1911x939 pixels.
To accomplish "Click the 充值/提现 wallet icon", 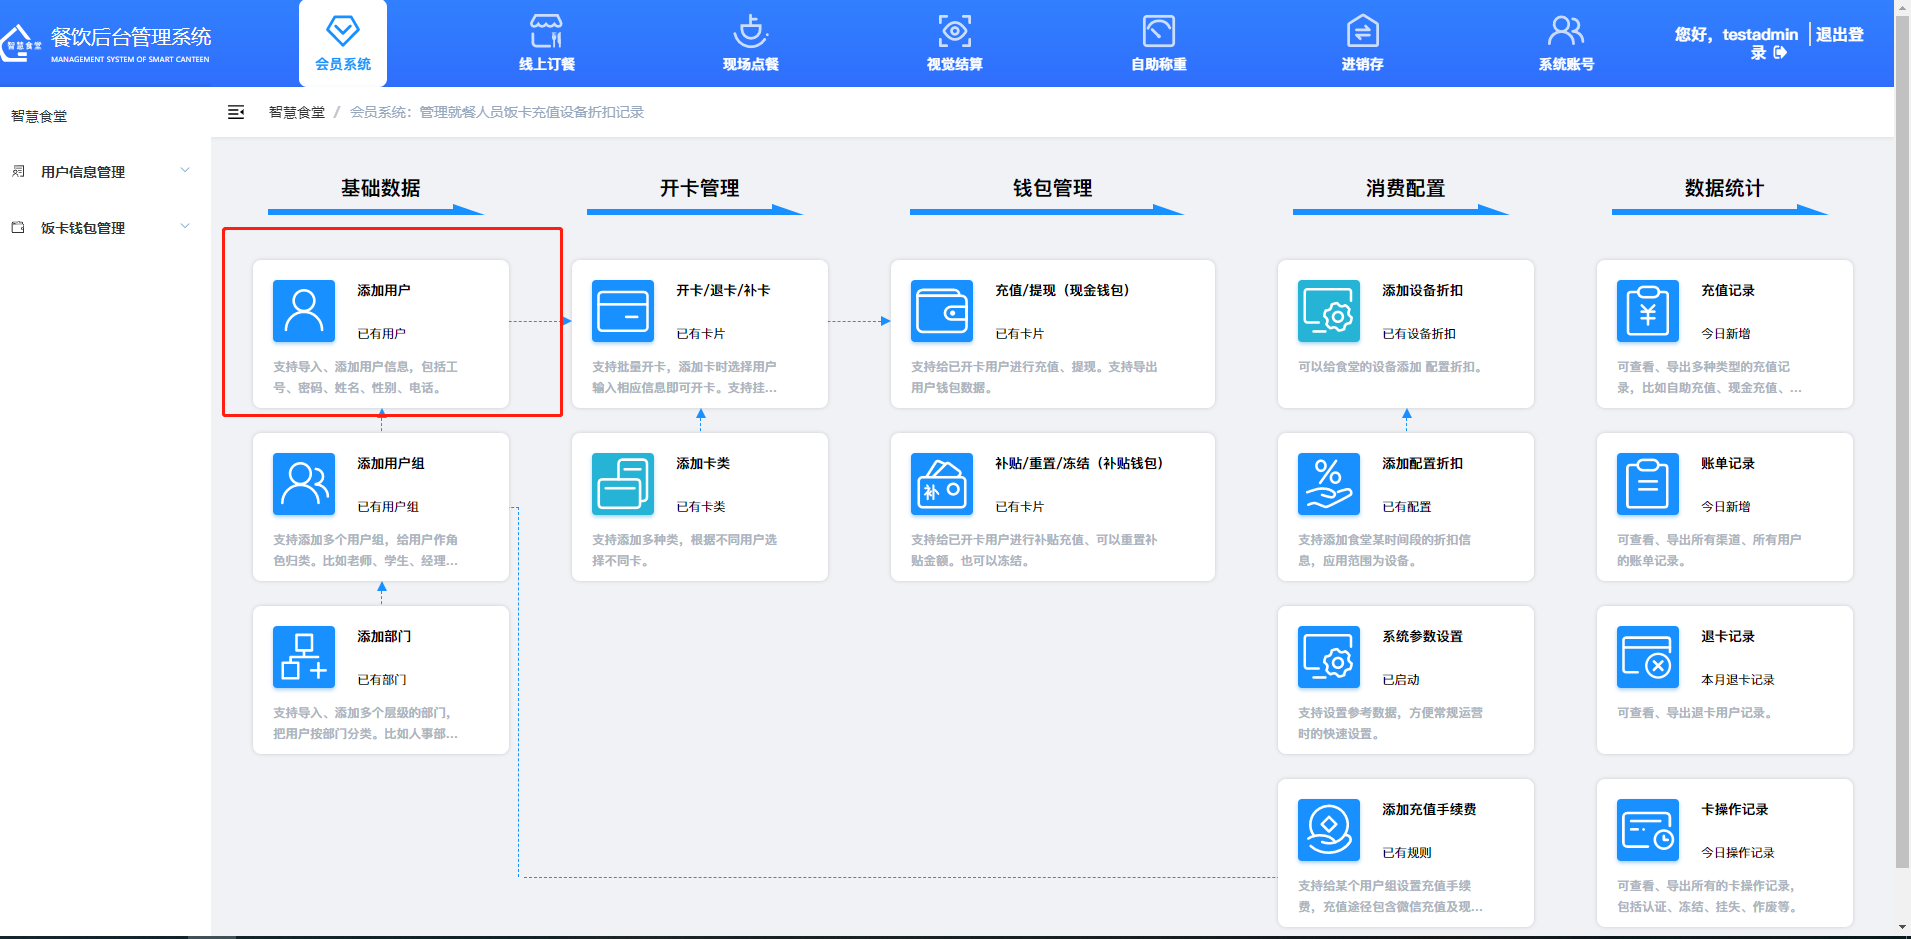I will [x=941, y=311].
